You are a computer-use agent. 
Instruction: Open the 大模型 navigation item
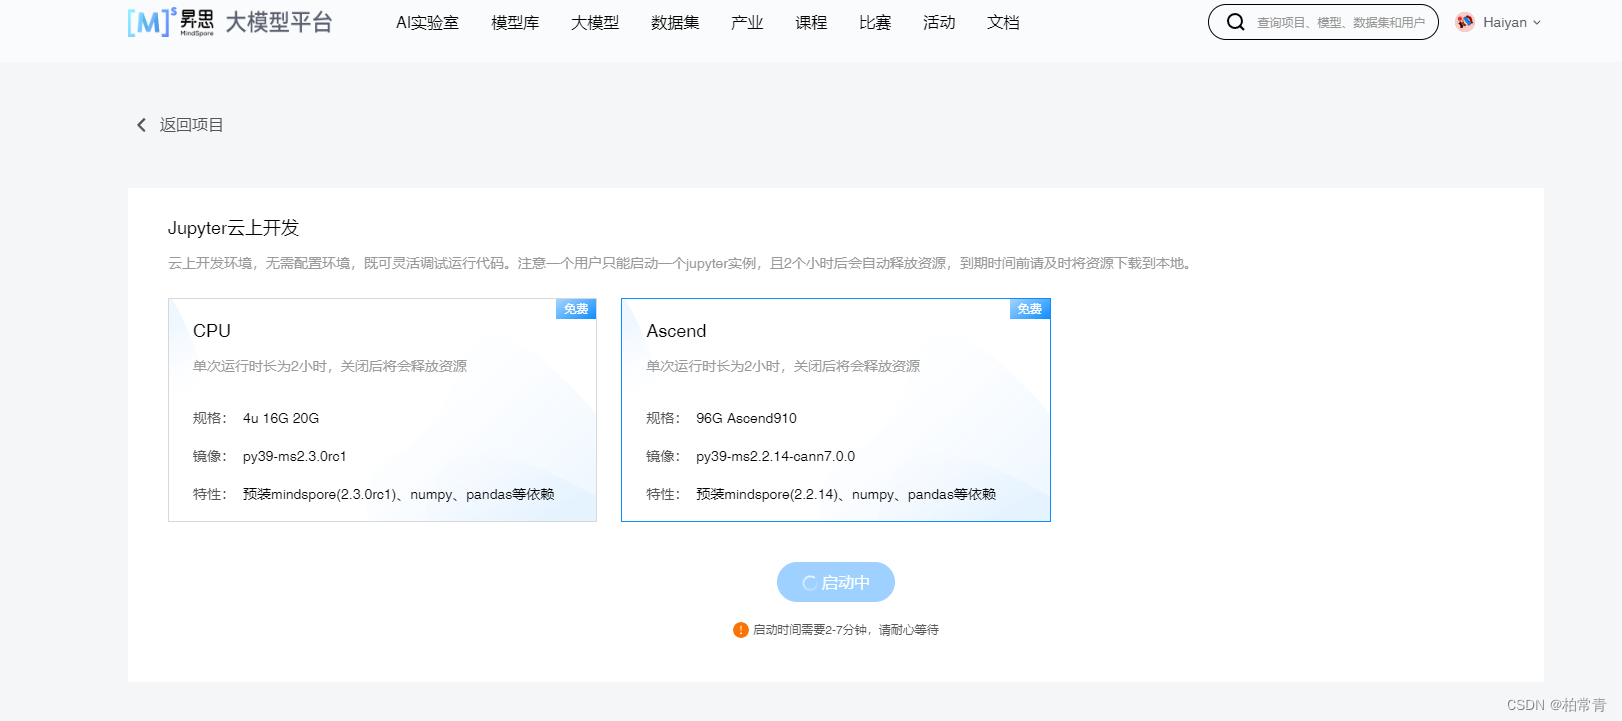click(595, 23)
